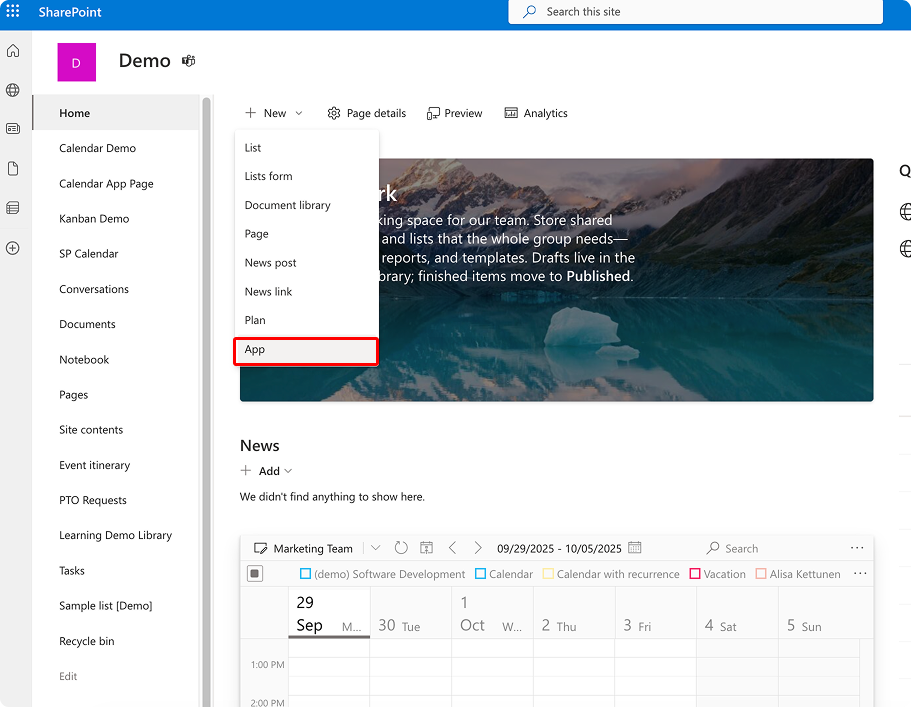Viewport: 911px width, 707px height.
Task: Open the dropdown chevron beside Marketing Team
Action: click(x=376, y=548)
